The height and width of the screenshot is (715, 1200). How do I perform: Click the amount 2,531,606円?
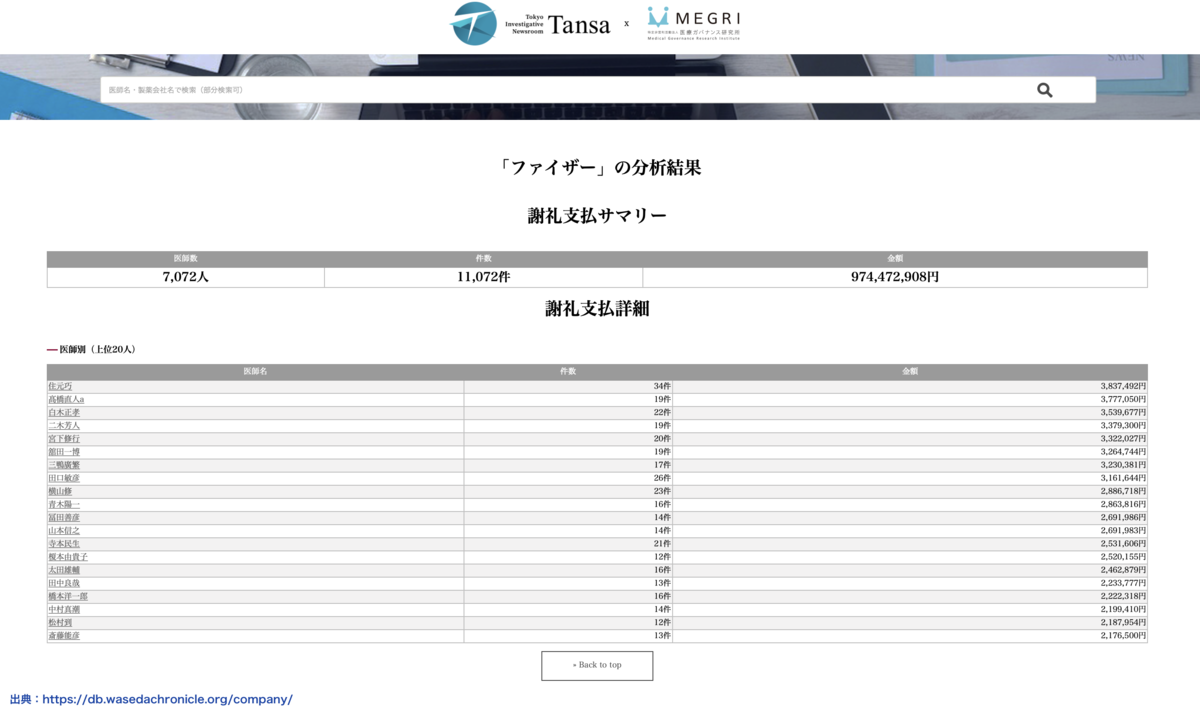point(1123,543)
